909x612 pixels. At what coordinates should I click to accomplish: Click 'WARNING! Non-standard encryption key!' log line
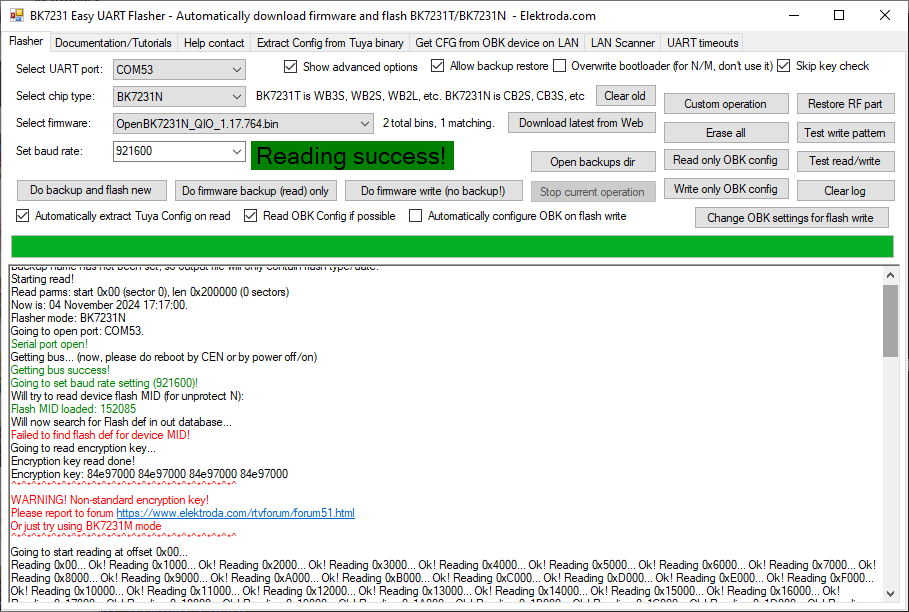click(110, 500)
